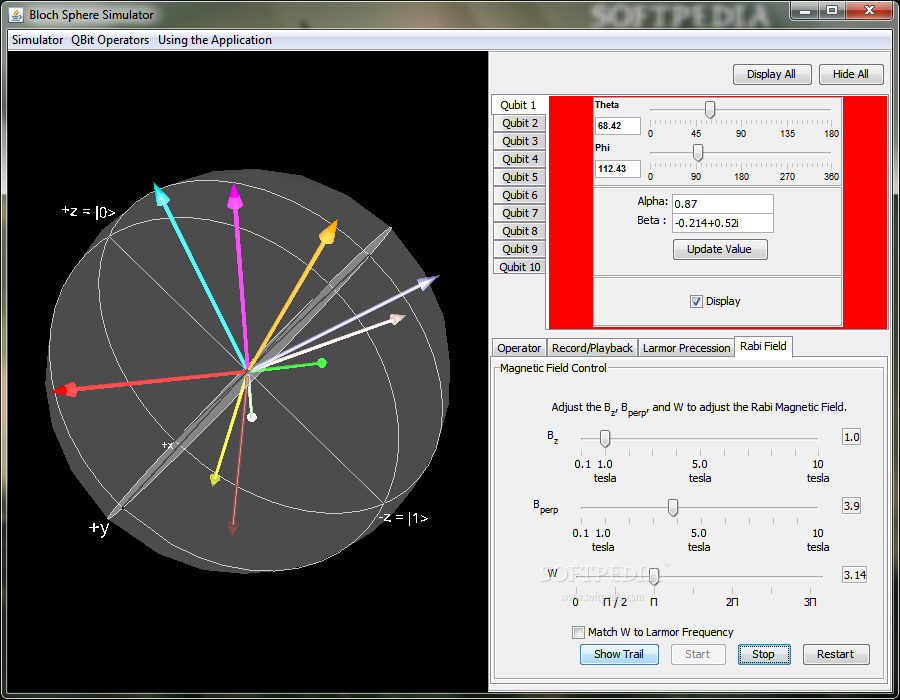900x700 pixels.
Task: Click the Update Value button
Action: point(719,249)
